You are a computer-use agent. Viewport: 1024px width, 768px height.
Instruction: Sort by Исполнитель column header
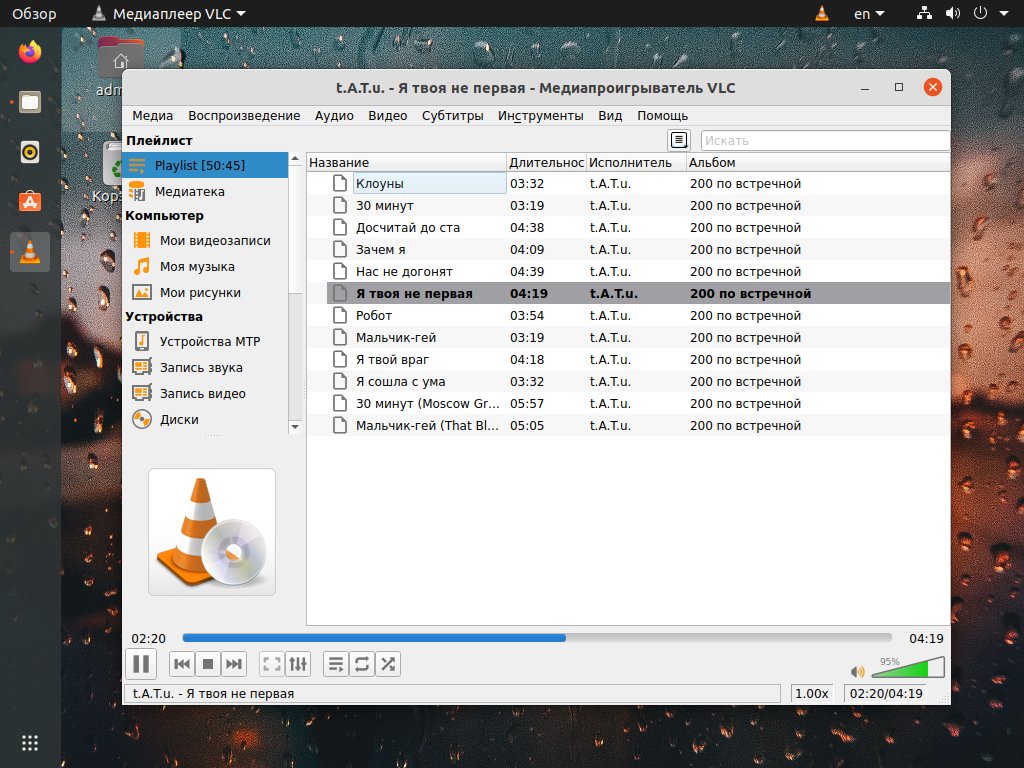(636, 163)
